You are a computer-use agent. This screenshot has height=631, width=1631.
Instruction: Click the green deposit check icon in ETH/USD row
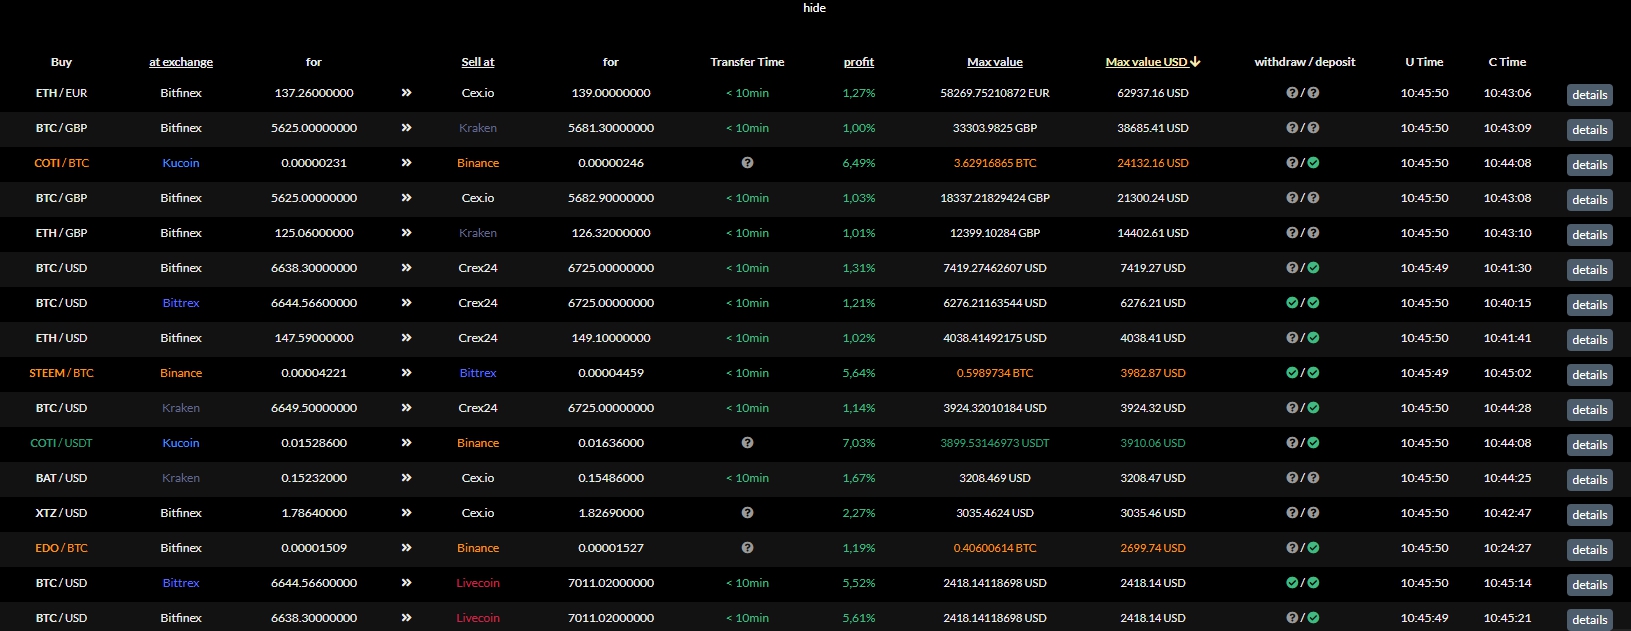1313,338
